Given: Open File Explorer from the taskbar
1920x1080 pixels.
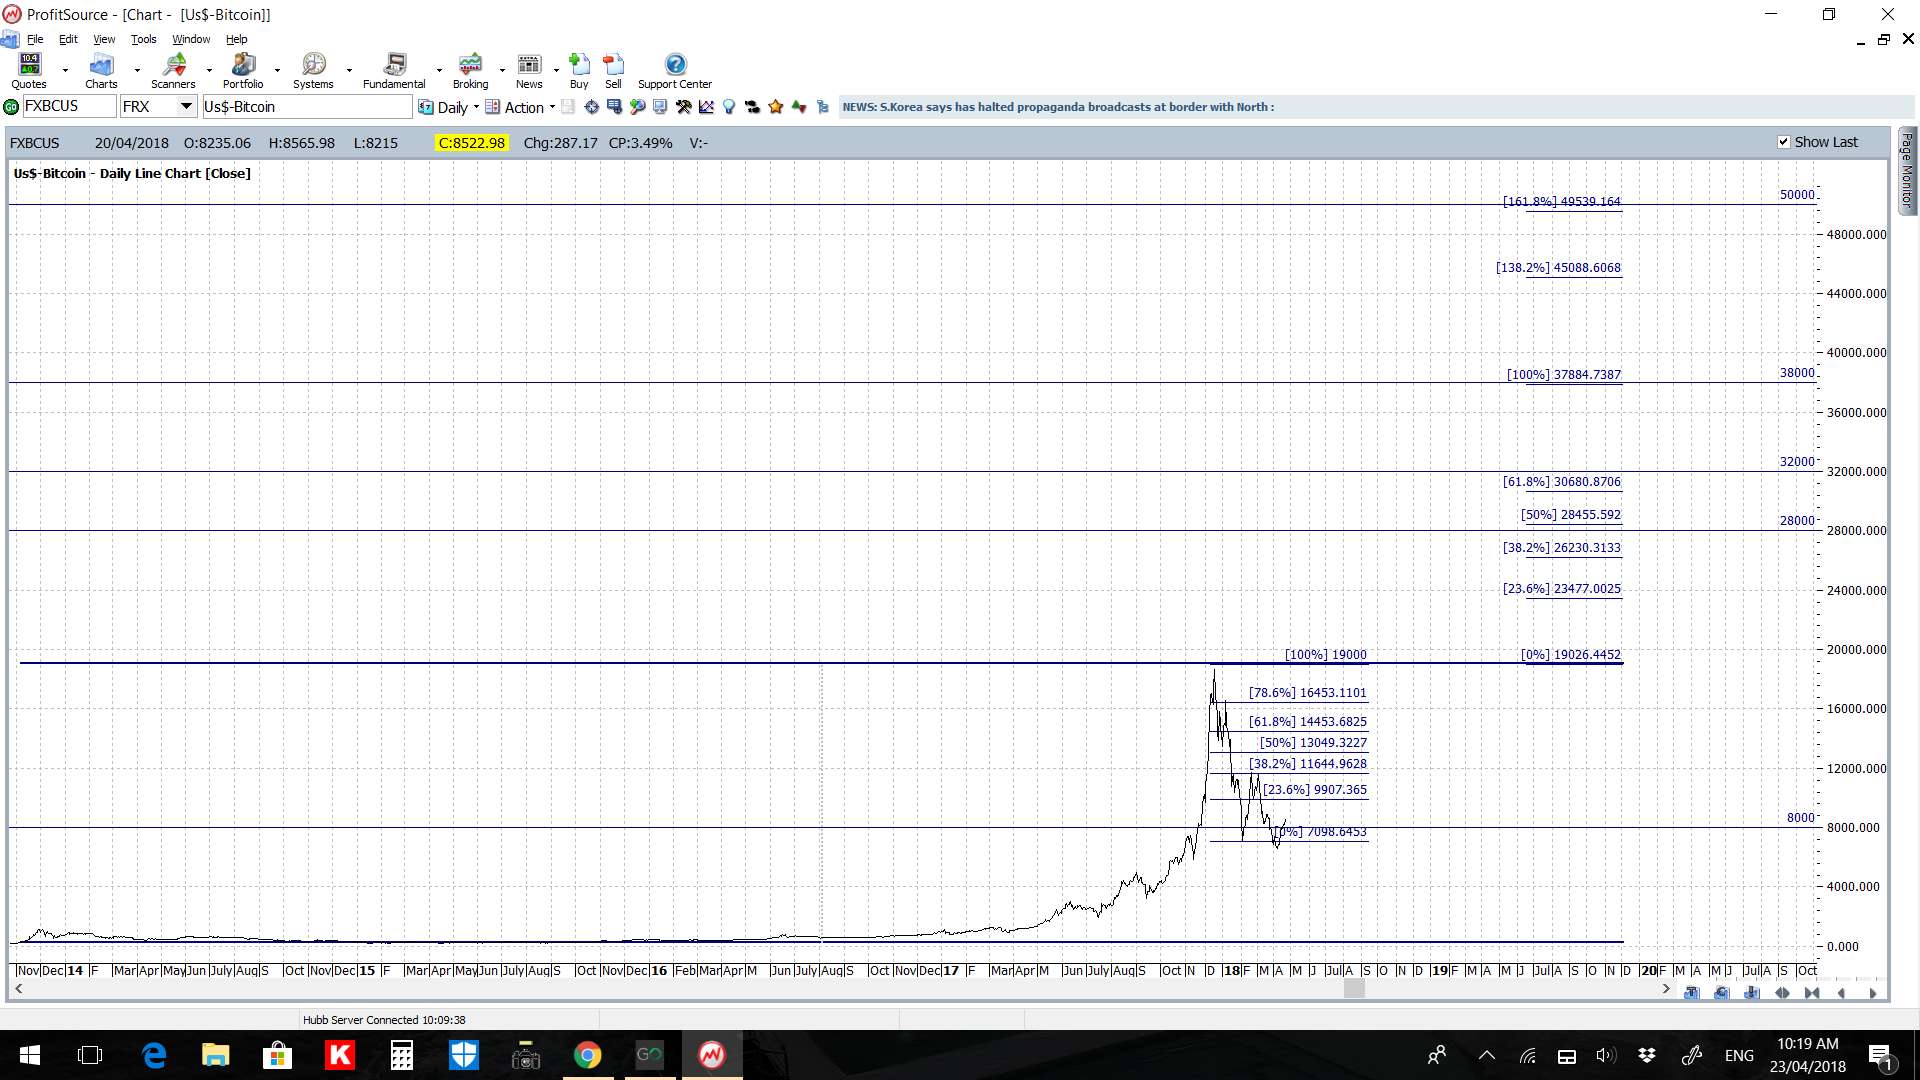Looking at the screenshot, I should coord(215,1055).
